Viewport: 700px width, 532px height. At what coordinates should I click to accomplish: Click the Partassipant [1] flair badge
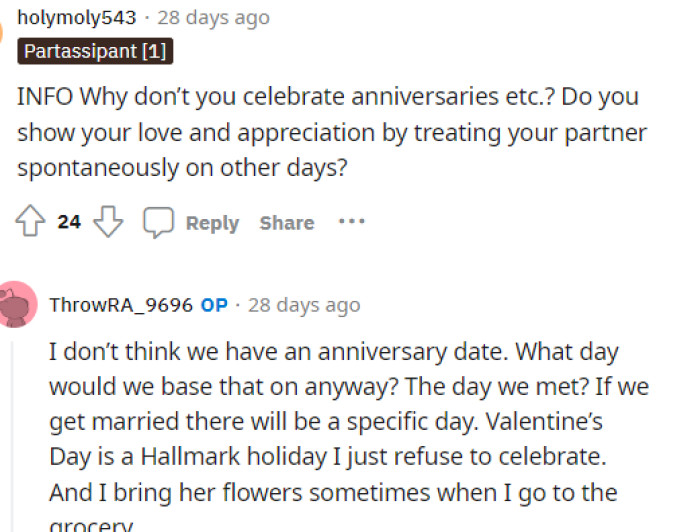coord(96,50)
